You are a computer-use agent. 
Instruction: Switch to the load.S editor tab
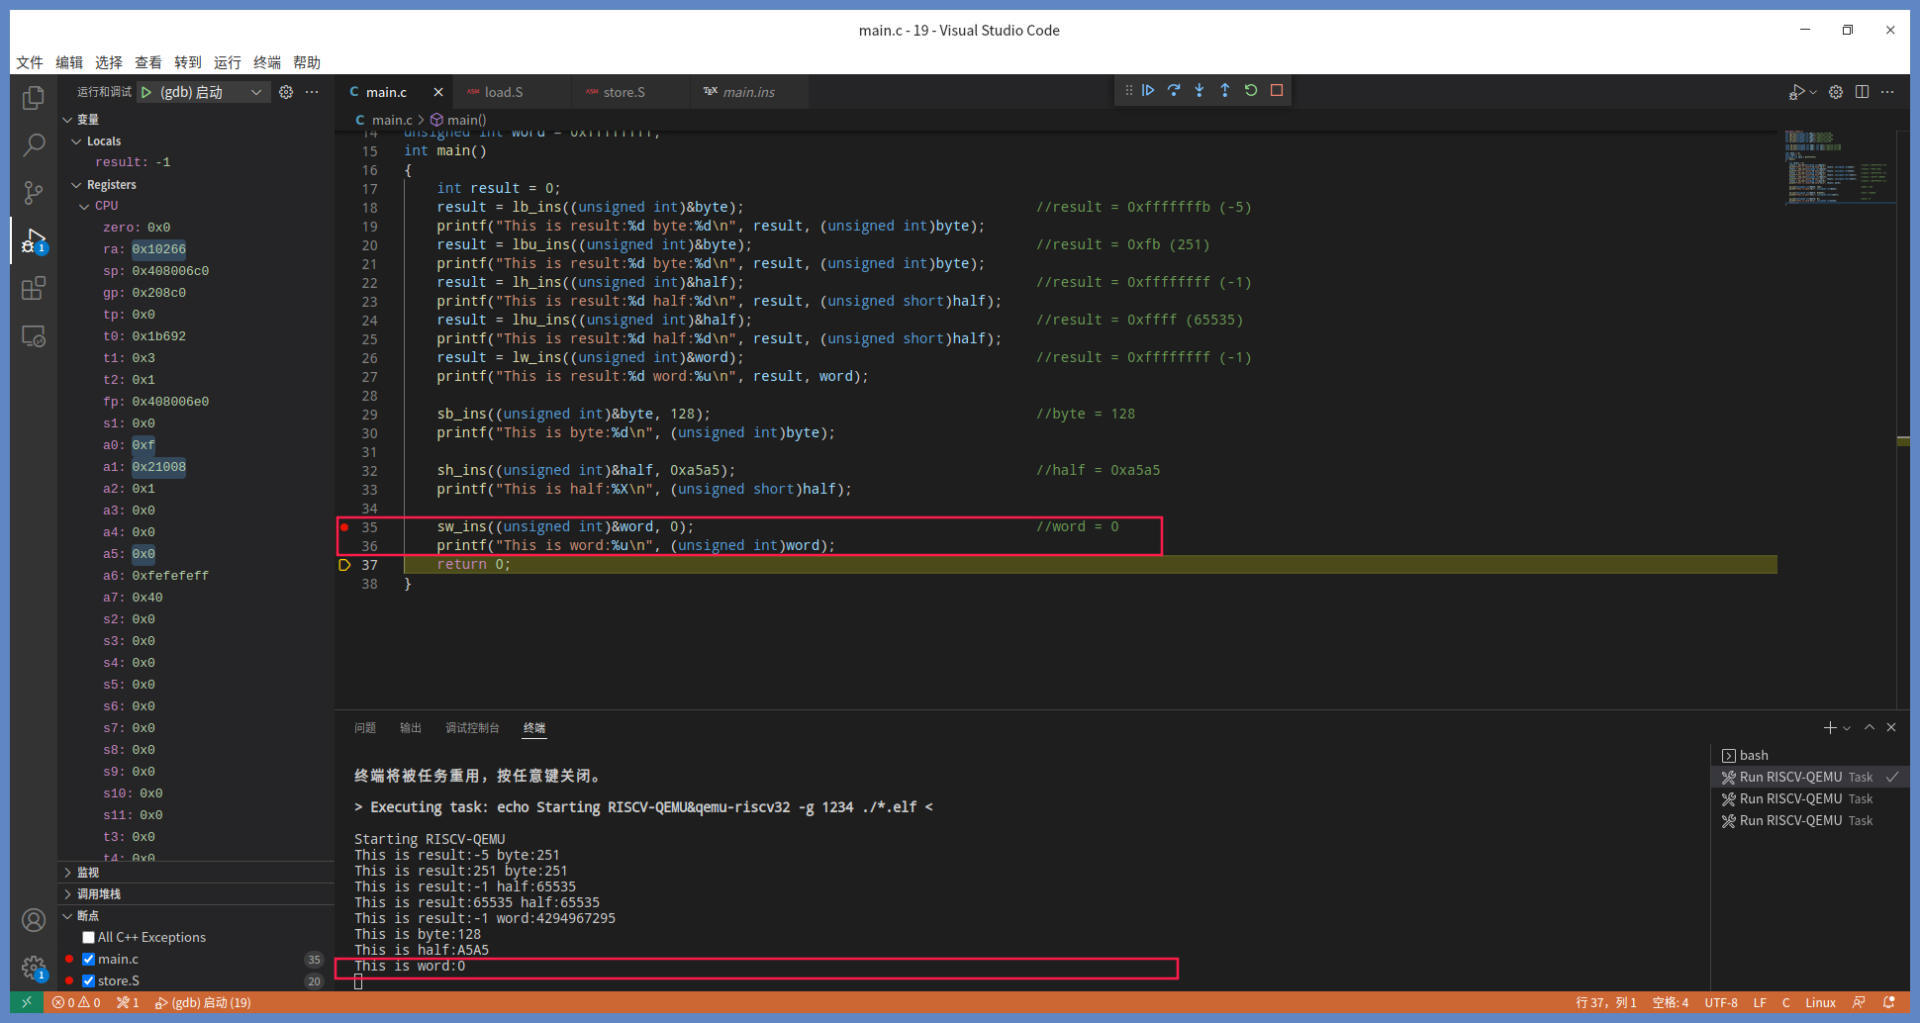(x=503, y=92)
